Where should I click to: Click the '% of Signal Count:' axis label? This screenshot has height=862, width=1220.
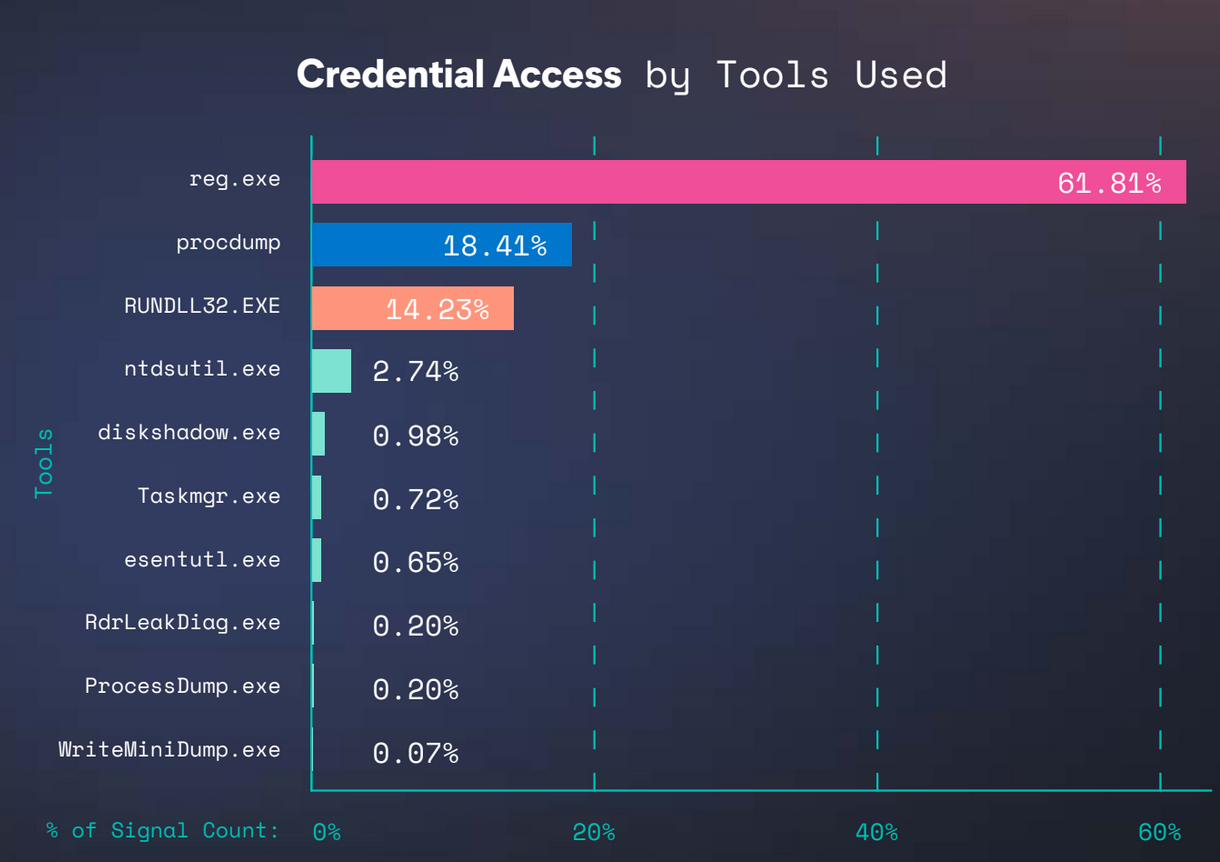pyautogui.click(x=163, y=830)
